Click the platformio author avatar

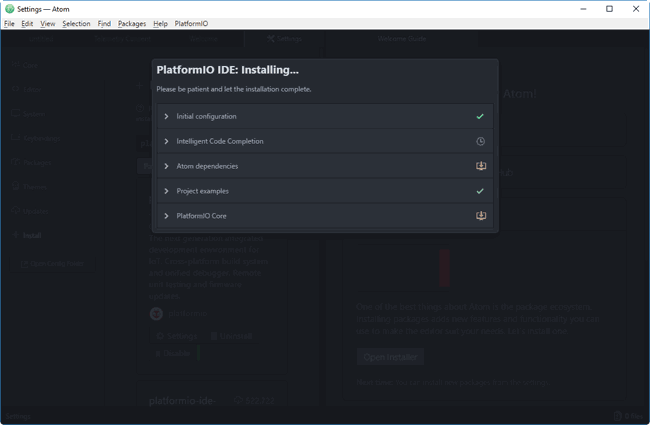[156, 313]
